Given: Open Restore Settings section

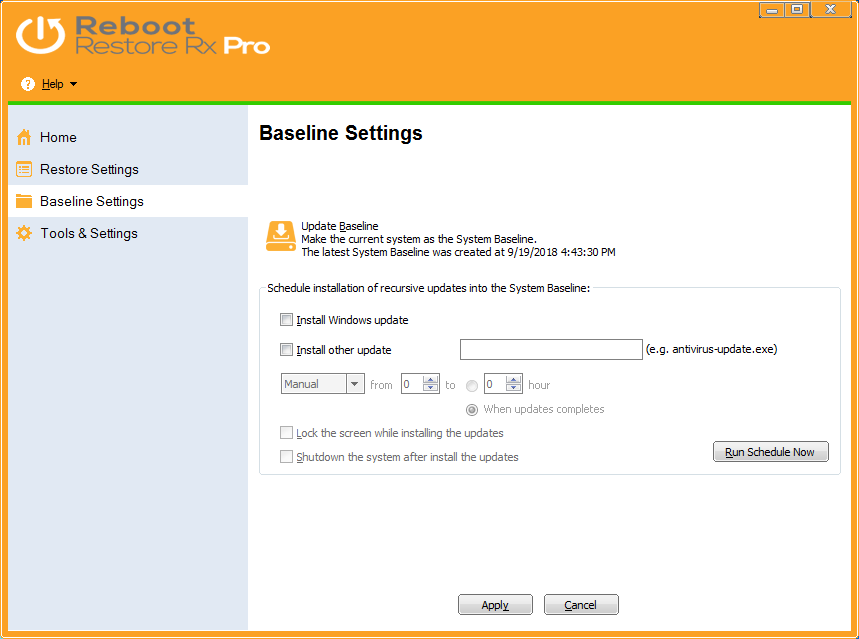Looking at the screenshot, I should 128,169.
